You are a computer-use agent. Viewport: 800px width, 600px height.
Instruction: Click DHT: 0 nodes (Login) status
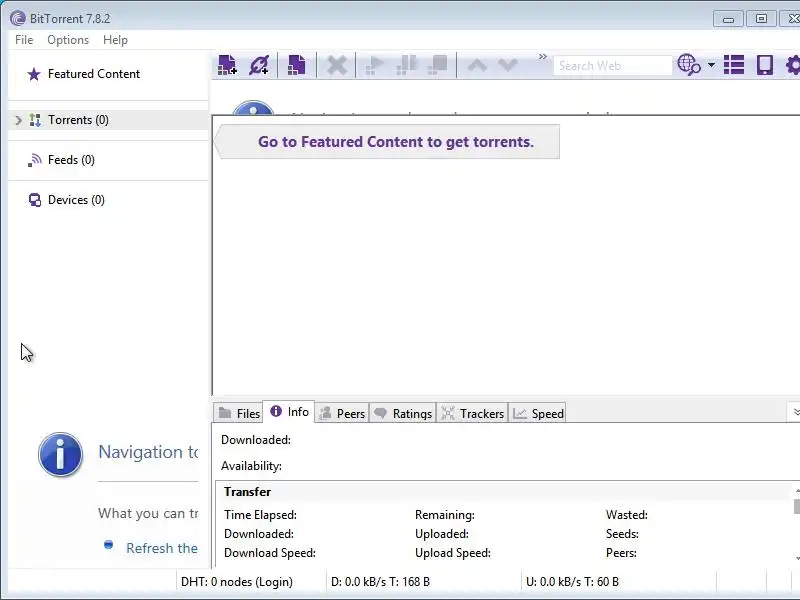coord(237,582)
